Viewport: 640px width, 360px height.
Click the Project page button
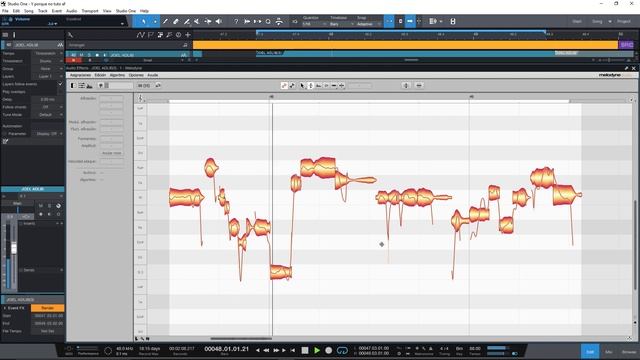(x=624, y=21)
